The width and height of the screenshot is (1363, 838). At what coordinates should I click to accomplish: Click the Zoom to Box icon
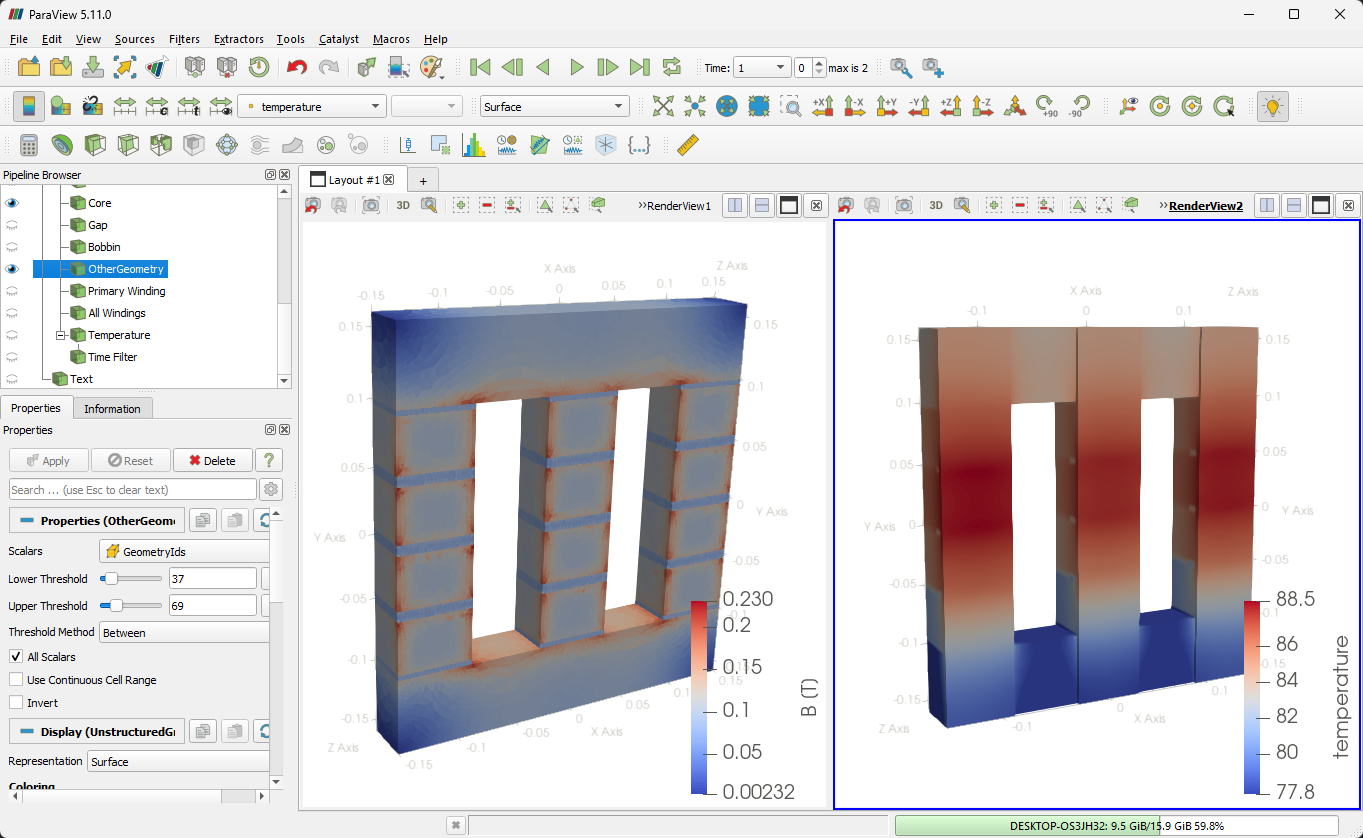[791, 106]
